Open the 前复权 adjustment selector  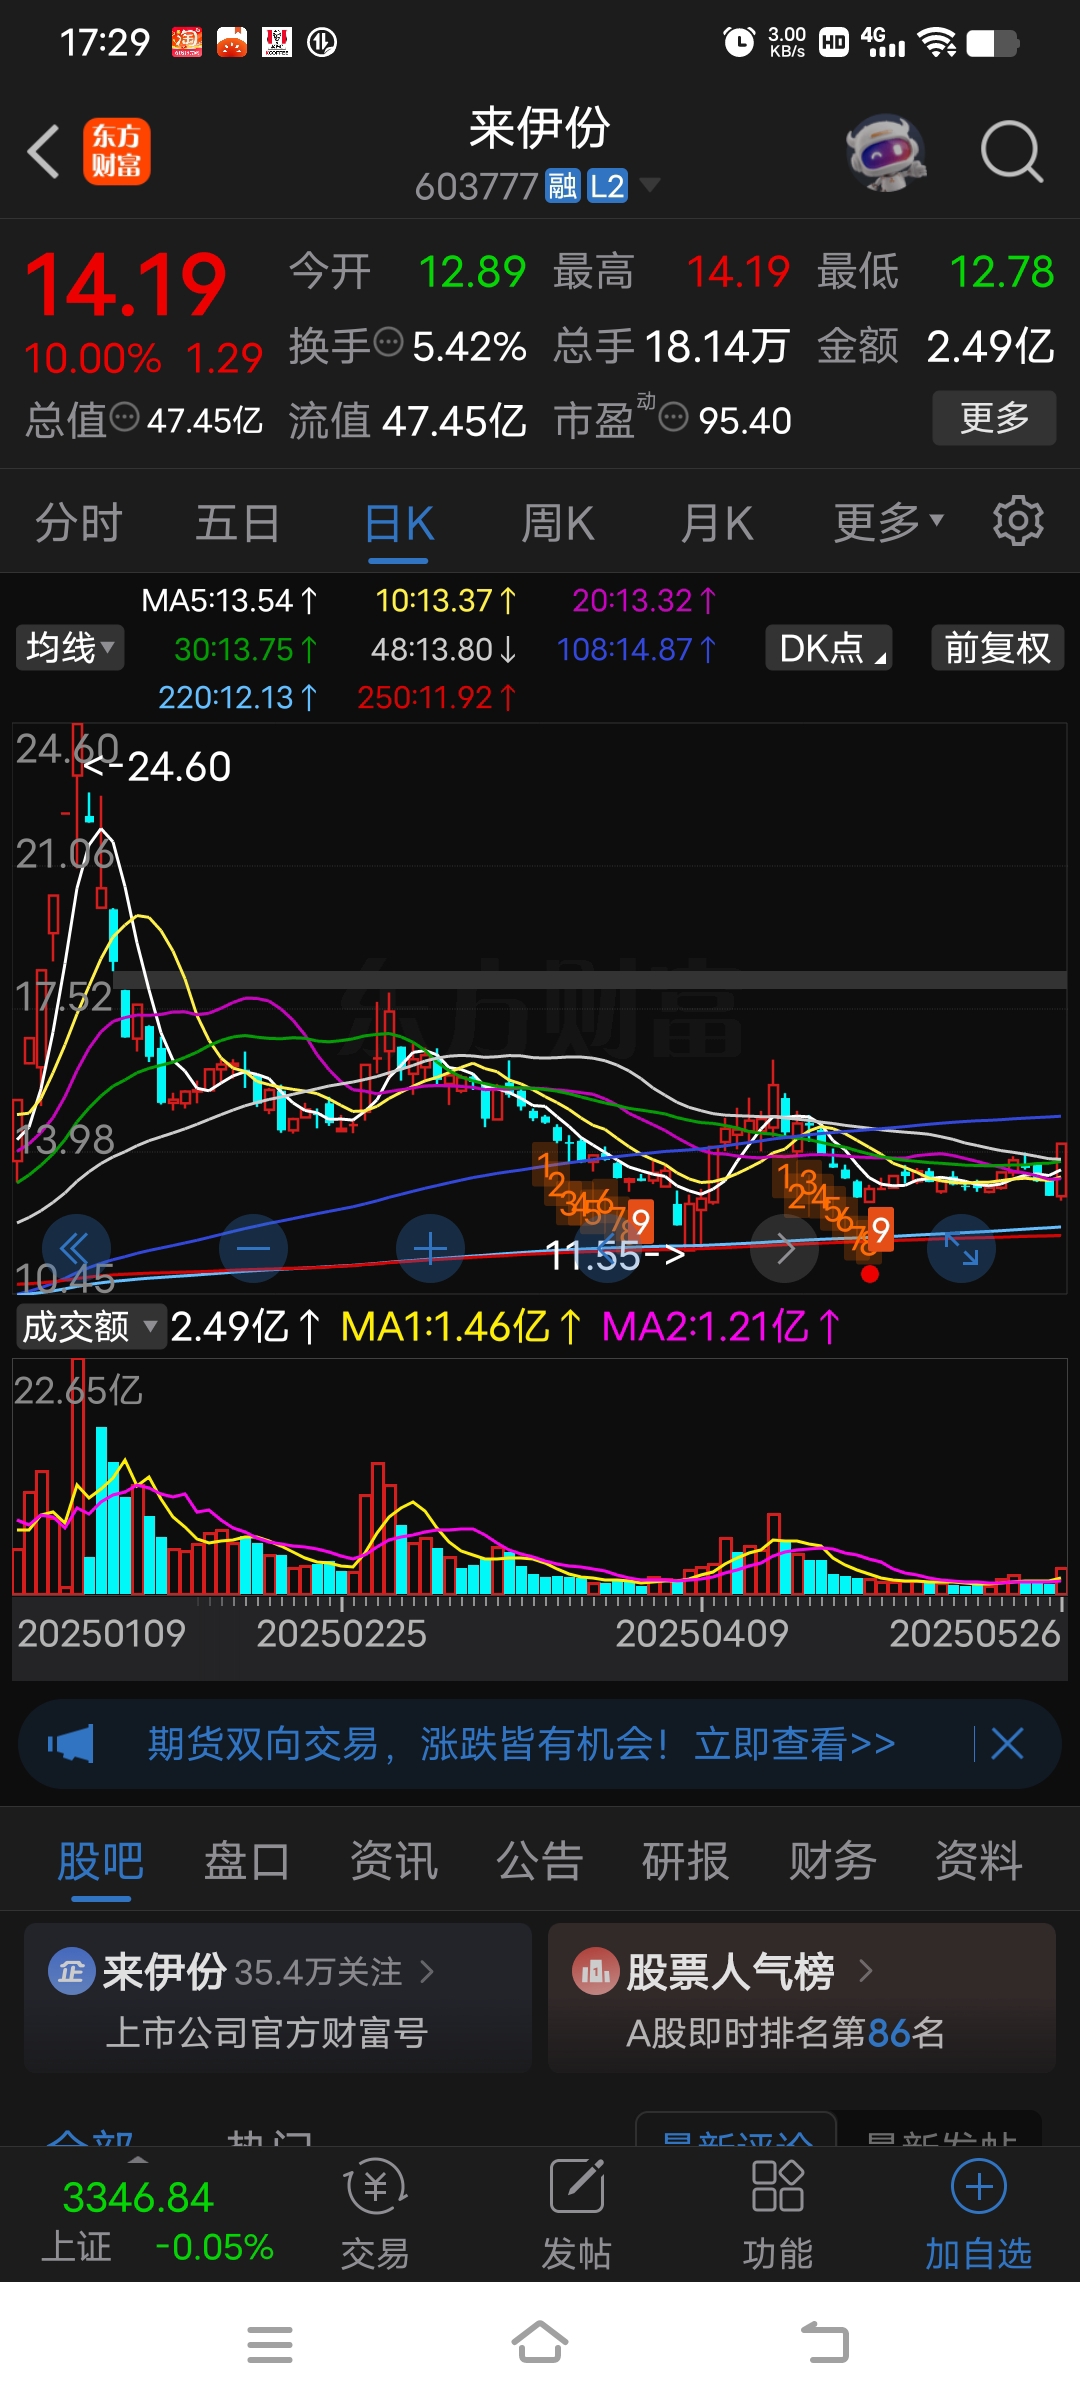[997, 648]
